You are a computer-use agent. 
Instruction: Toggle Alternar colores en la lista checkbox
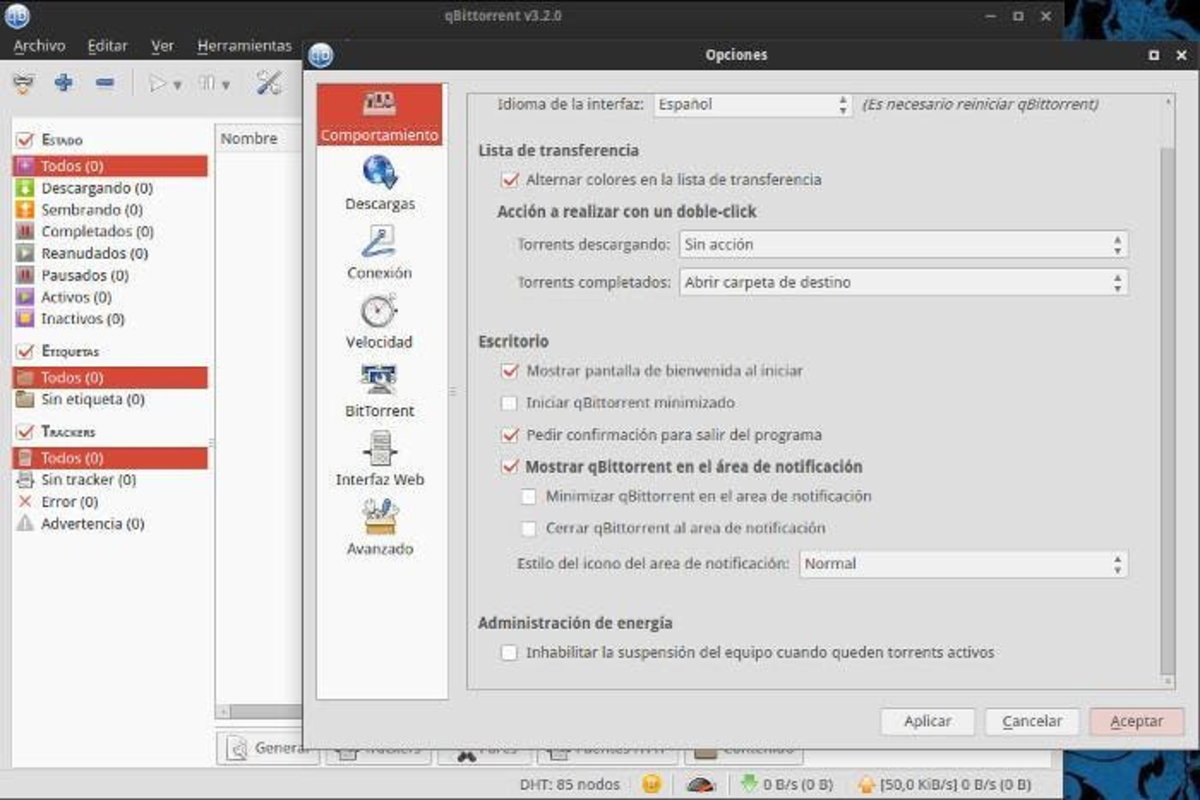click(x=510, y=180)
